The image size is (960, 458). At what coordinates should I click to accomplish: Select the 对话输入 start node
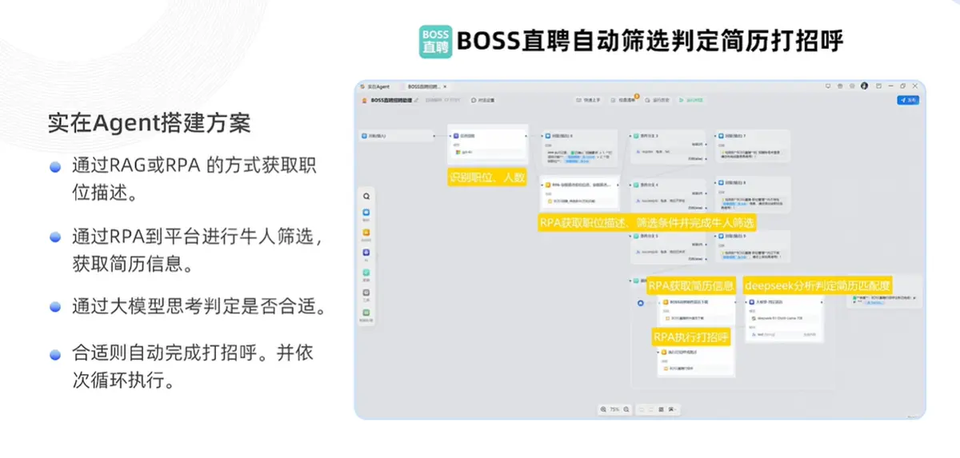pos(397,136)
